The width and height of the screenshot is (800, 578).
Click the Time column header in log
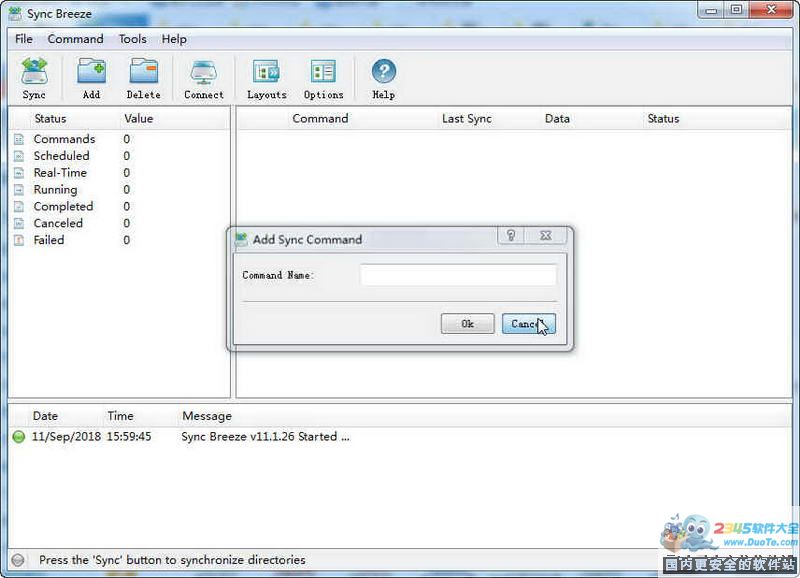(x=120, y=416)
